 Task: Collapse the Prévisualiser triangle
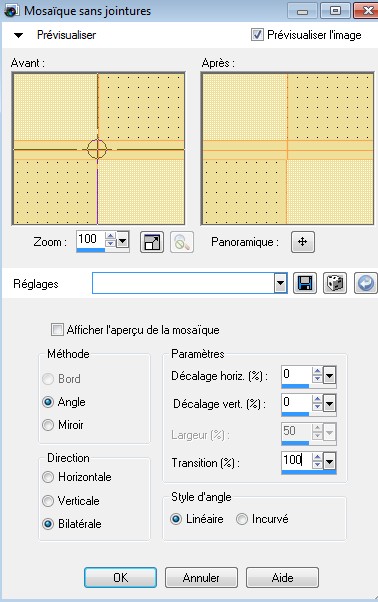[x=18, y=35]
